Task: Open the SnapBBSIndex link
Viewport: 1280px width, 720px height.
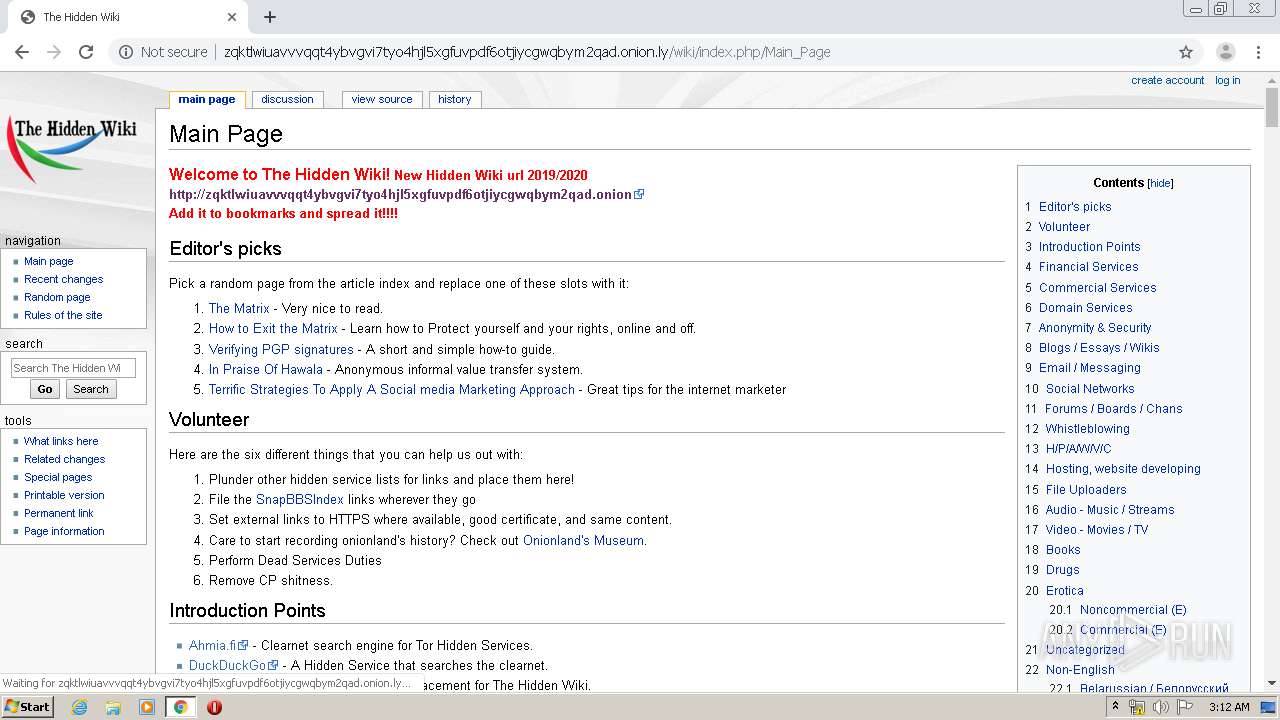Action: pyautogui.click(x=299, y=500)
